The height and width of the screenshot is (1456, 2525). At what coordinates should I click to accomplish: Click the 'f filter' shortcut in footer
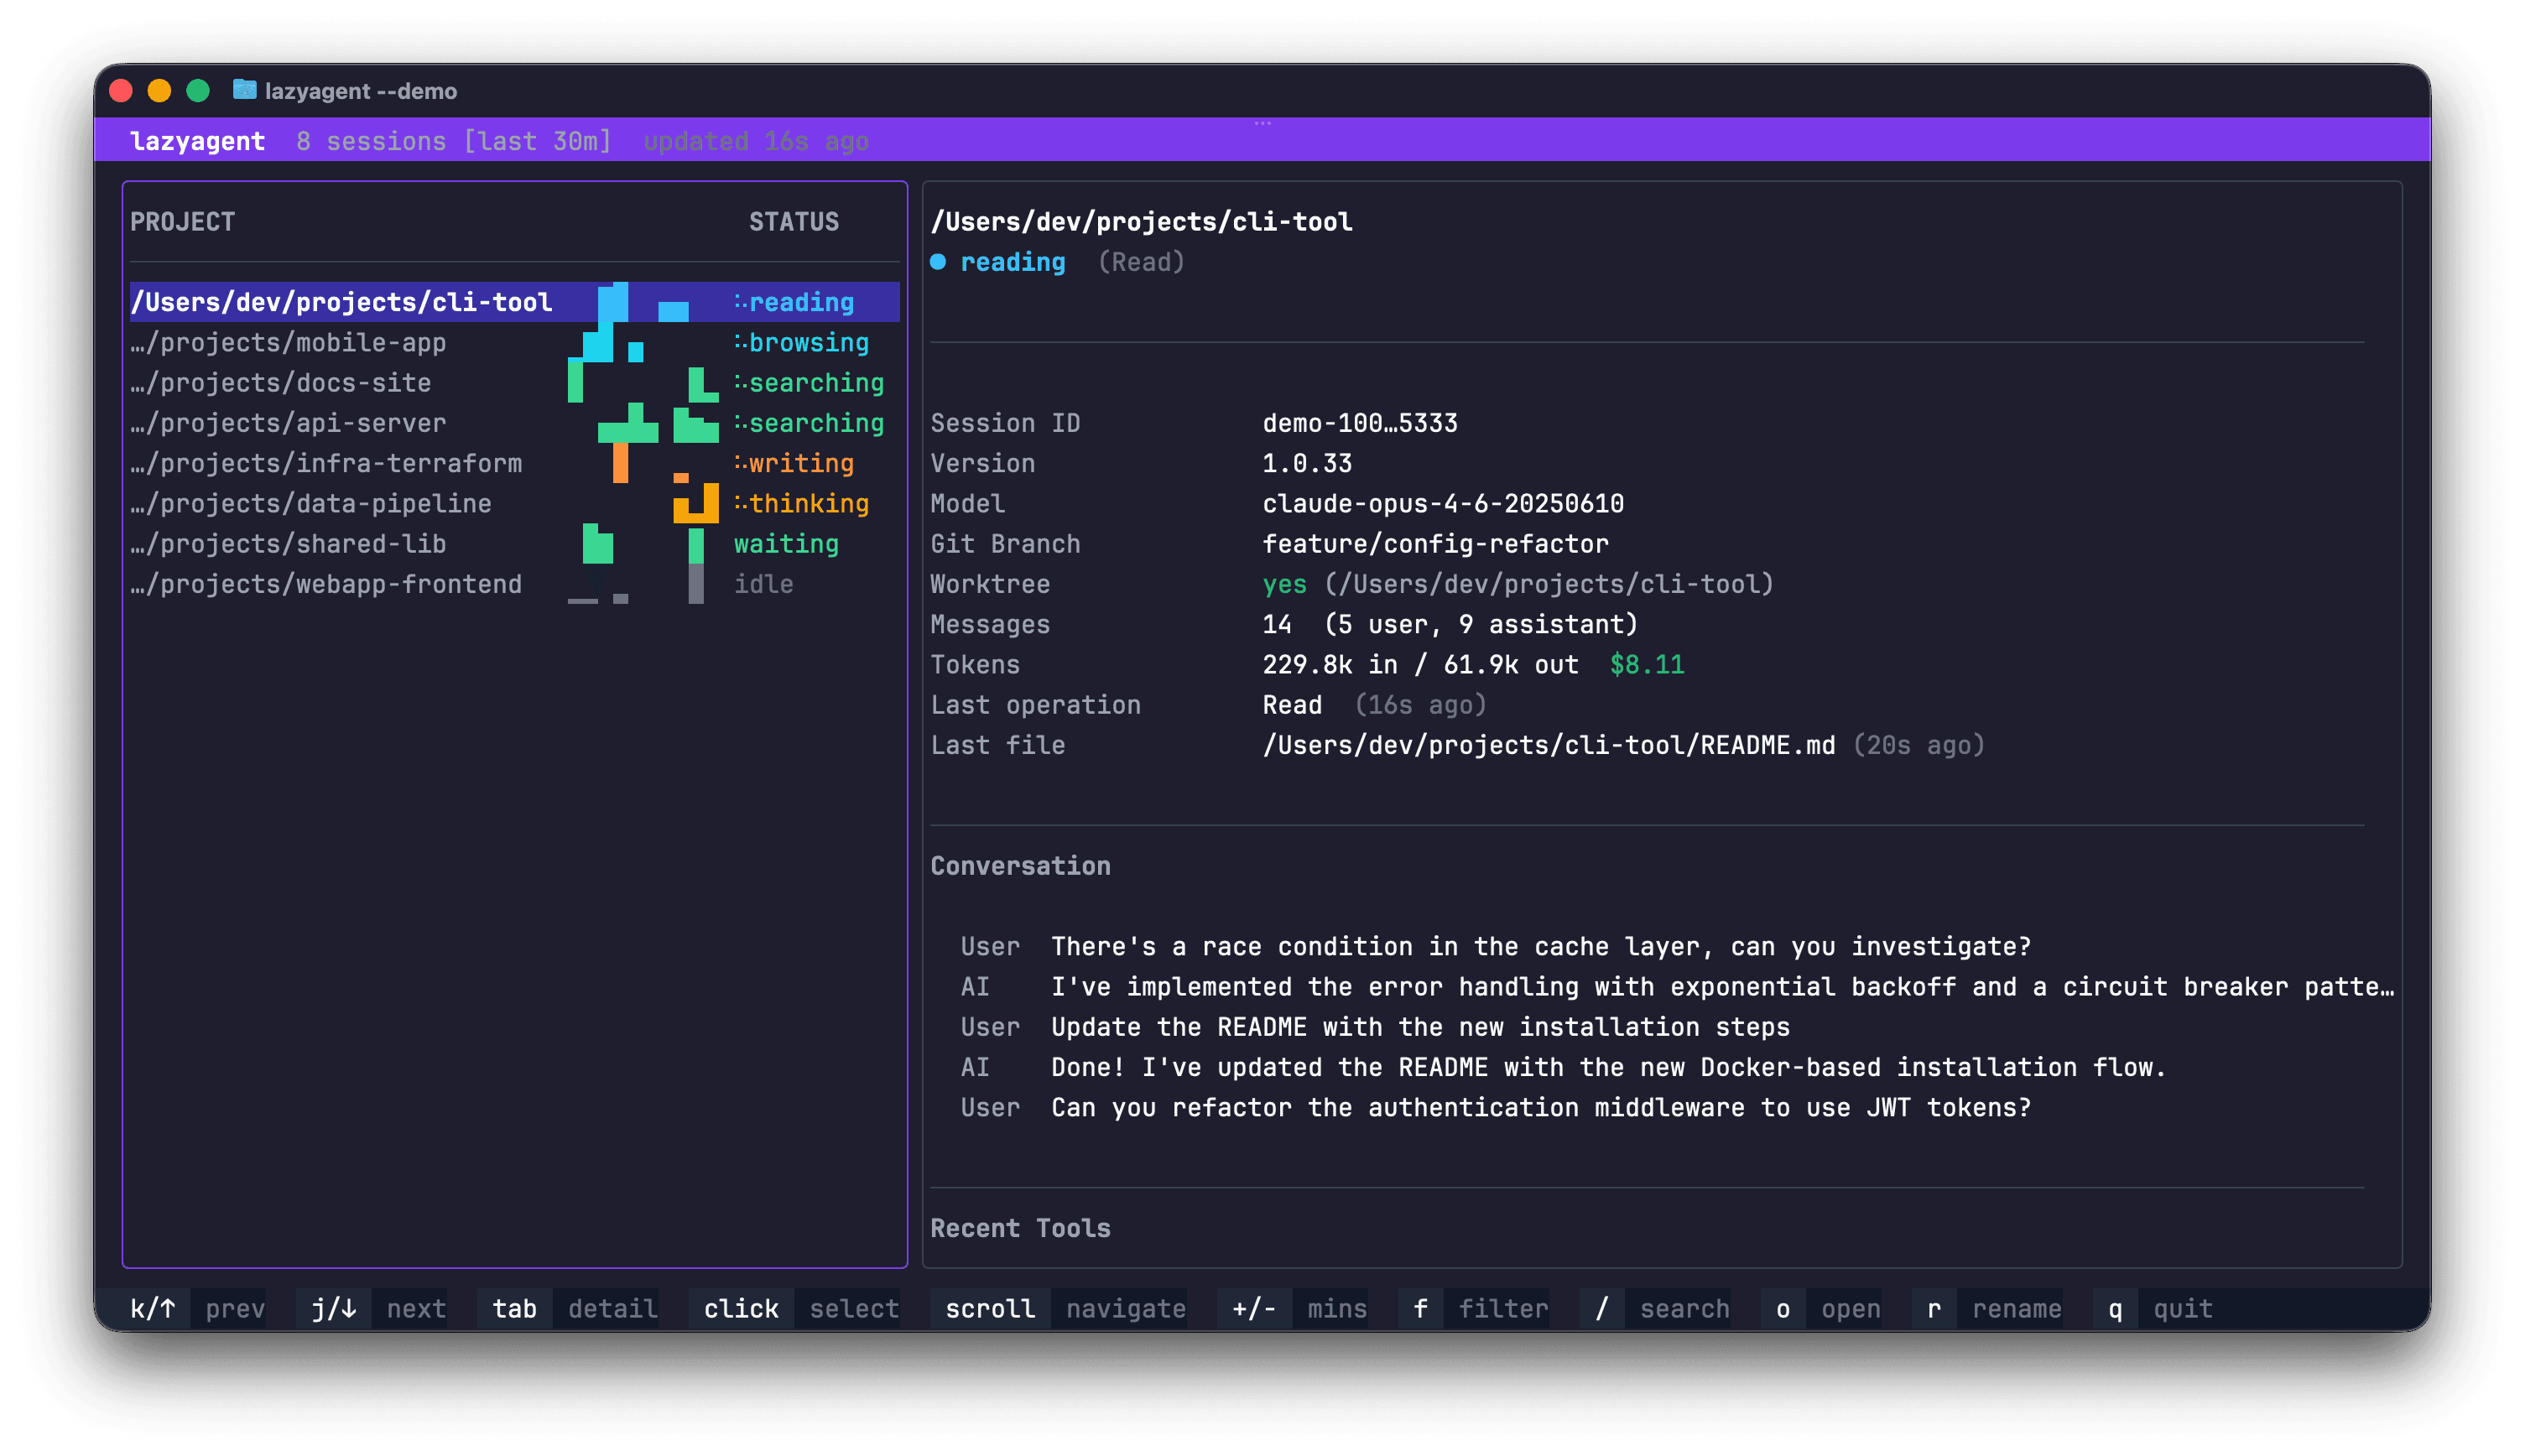[1473, 1308]
